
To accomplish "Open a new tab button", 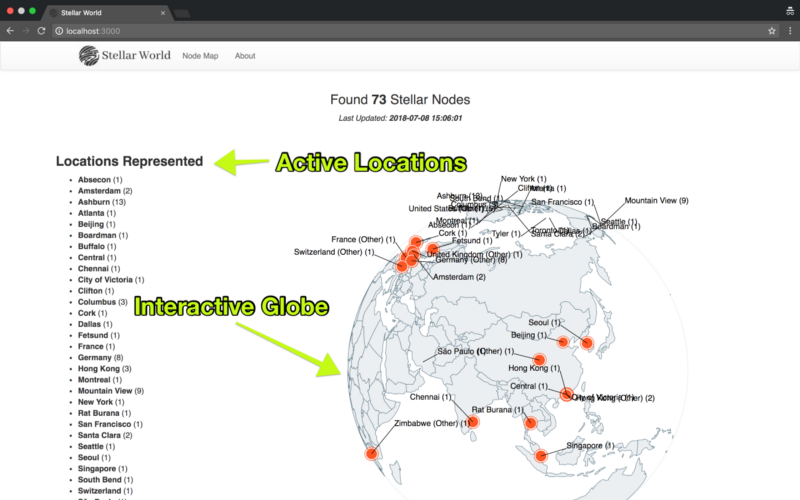I will point(182,13).
